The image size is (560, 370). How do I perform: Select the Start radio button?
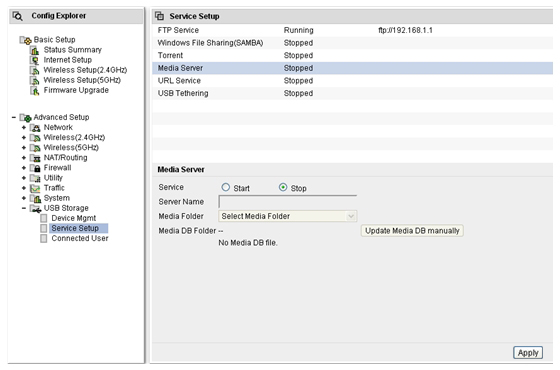(226, 187)
